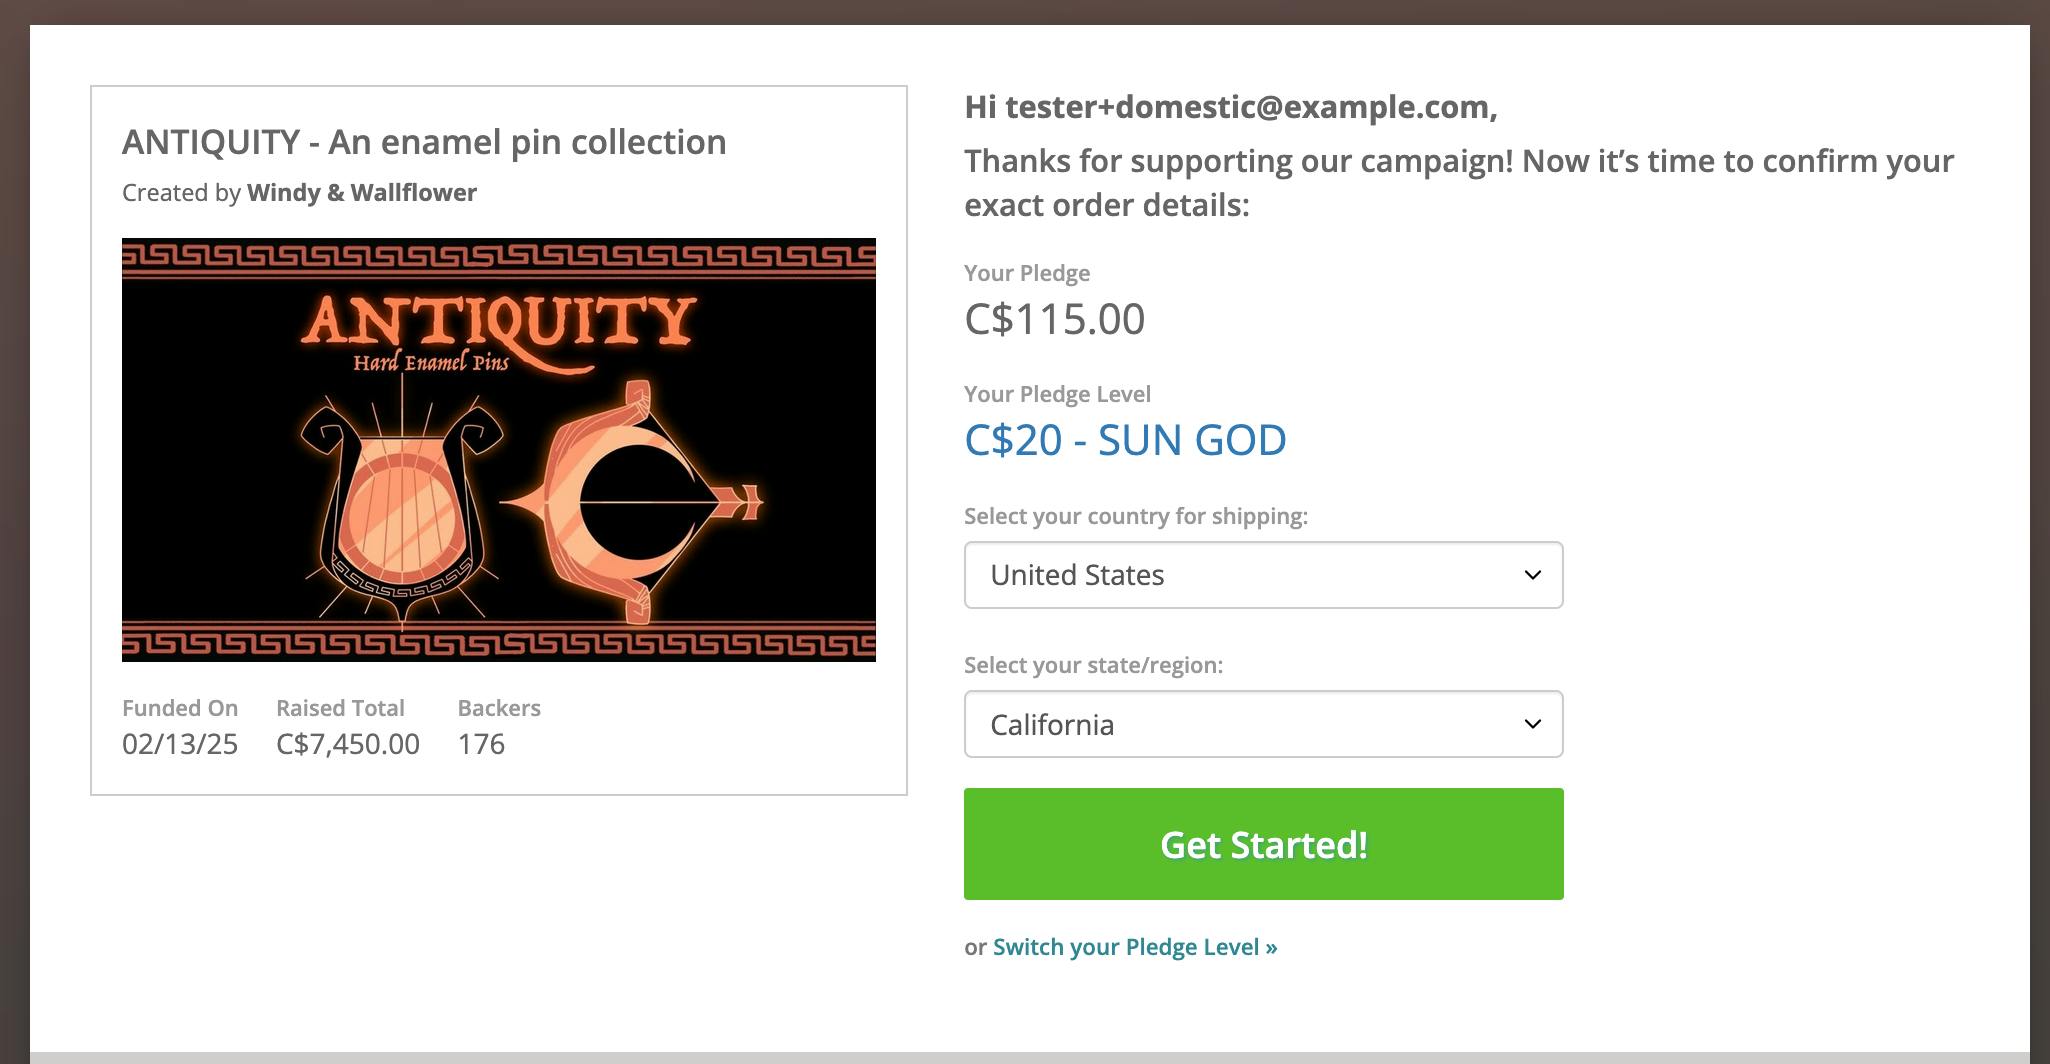
Task: Click the Funded On date 02/13/25
Action: click(180, 744)
